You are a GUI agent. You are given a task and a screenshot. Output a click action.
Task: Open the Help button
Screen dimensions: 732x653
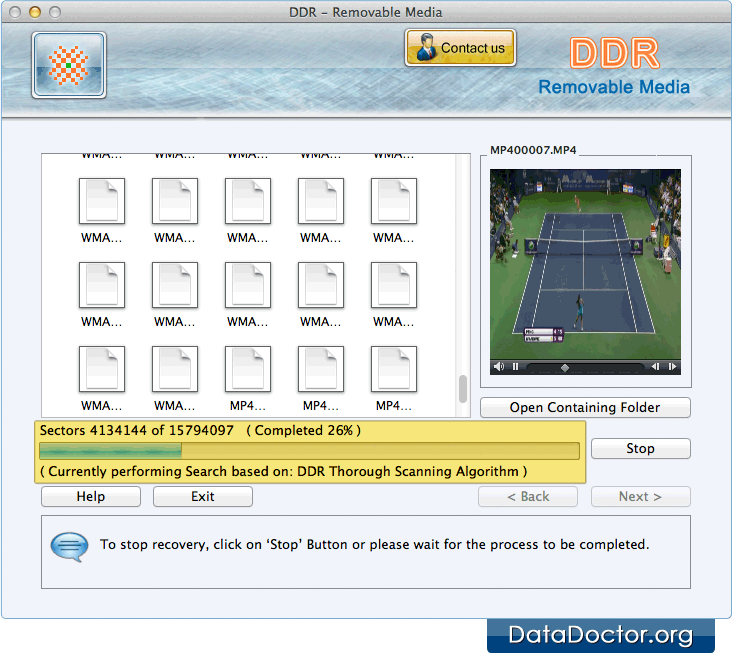click(x=91, y=497)
